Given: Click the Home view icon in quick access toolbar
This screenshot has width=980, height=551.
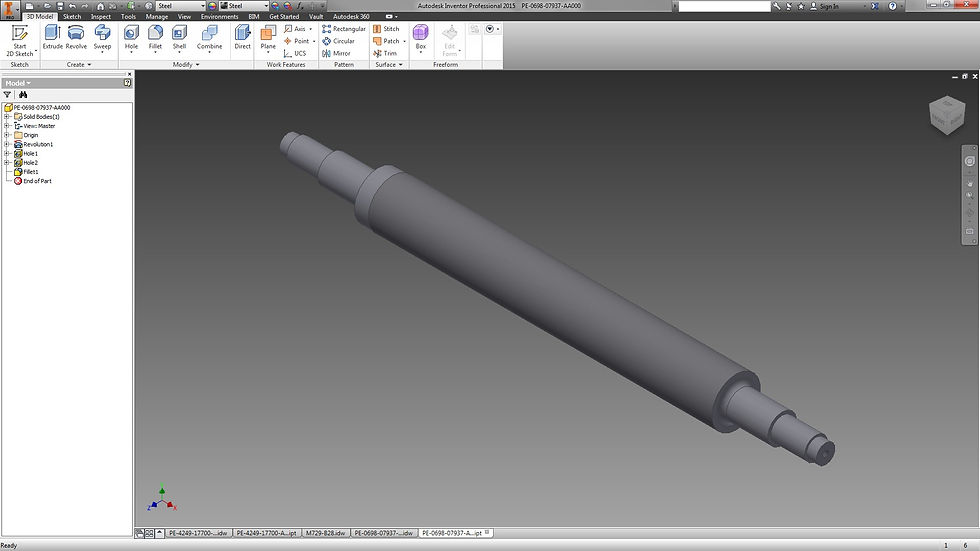Looking at the screenshot, I should coord(100,6).
